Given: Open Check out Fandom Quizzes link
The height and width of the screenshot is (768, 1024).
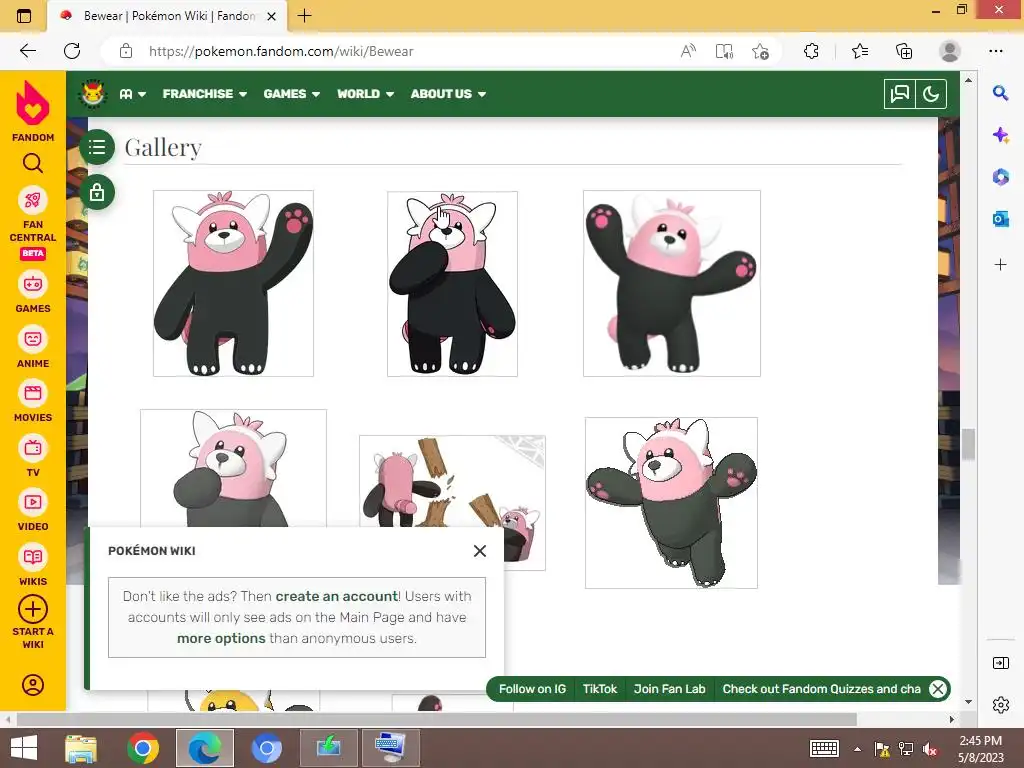Looking at the screenshot, I should pyautogui.click(x=821, y=689).
